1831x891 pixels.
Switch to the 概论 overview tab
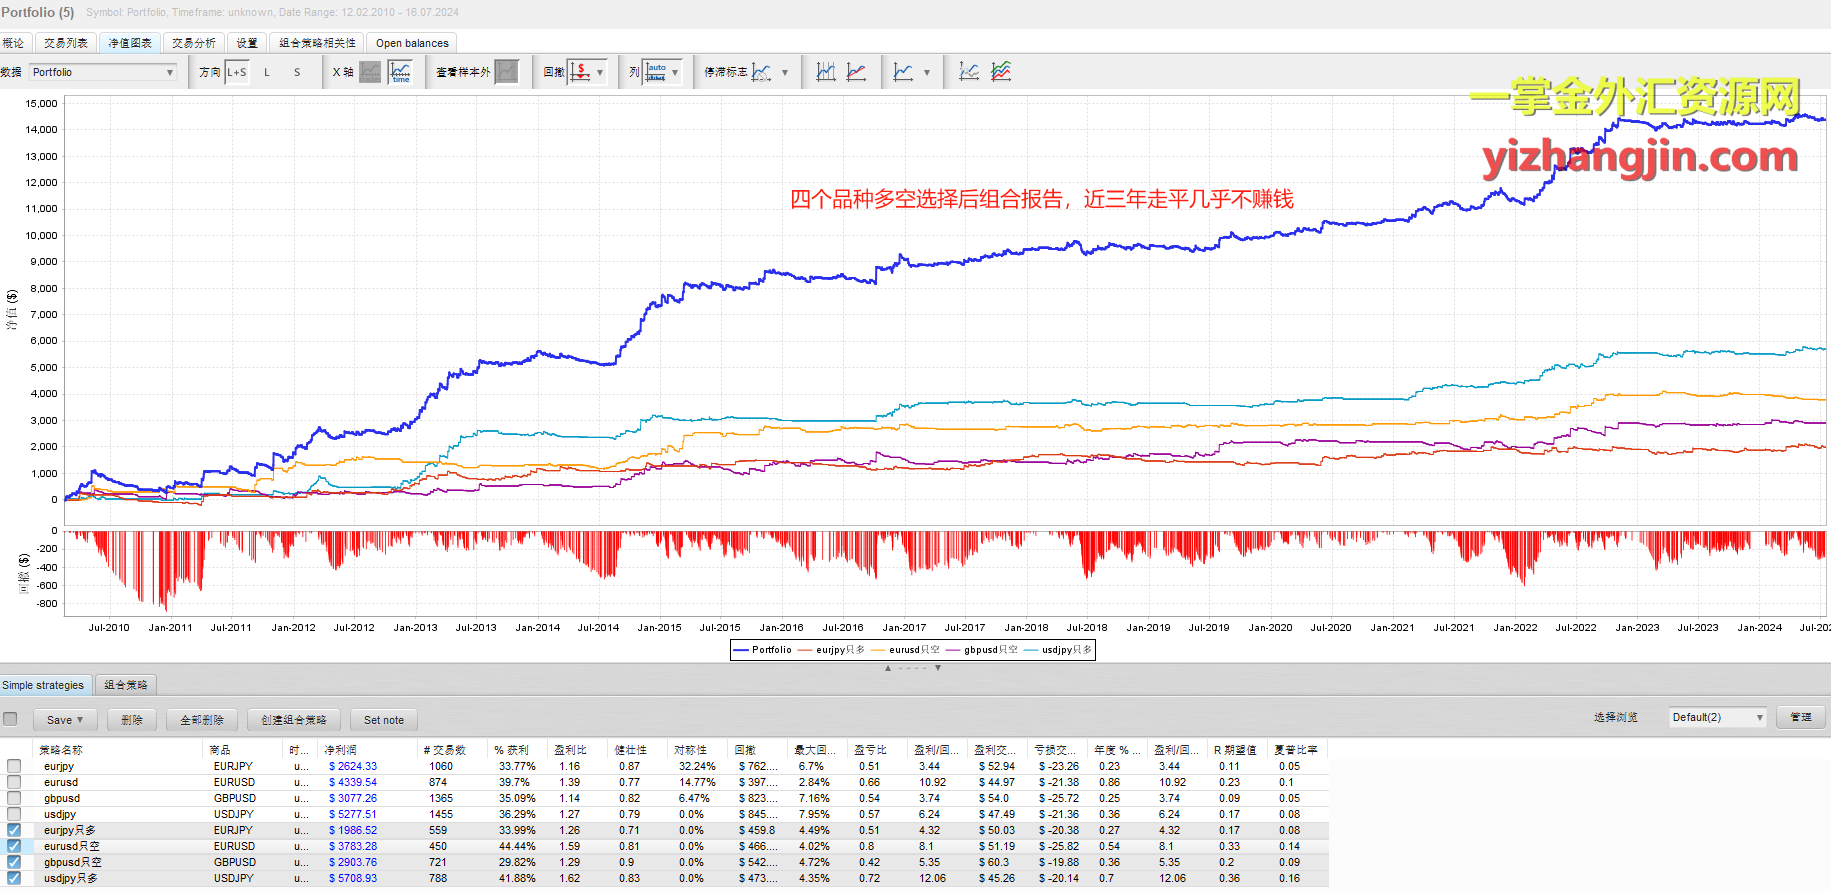13,43
